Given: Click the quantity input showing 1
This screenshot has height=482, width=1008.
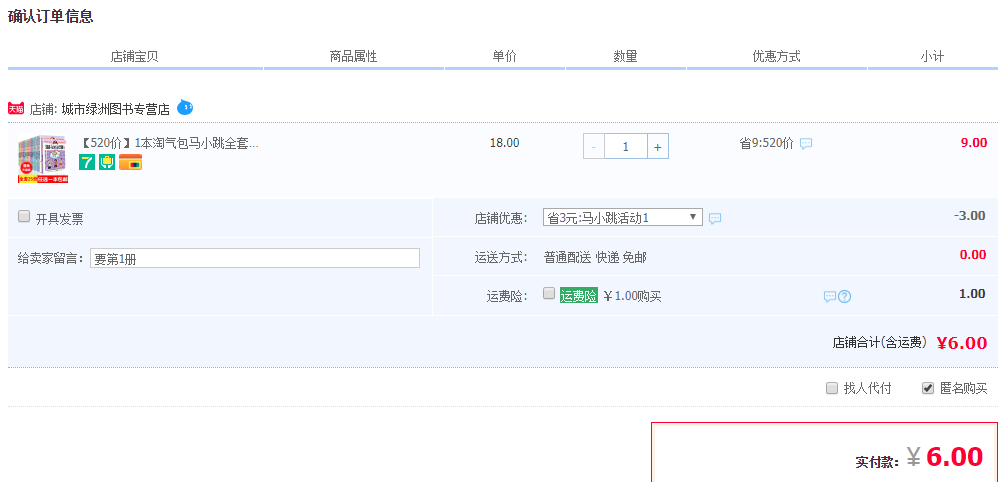Looking at the screenshot, I should [626, 147].
